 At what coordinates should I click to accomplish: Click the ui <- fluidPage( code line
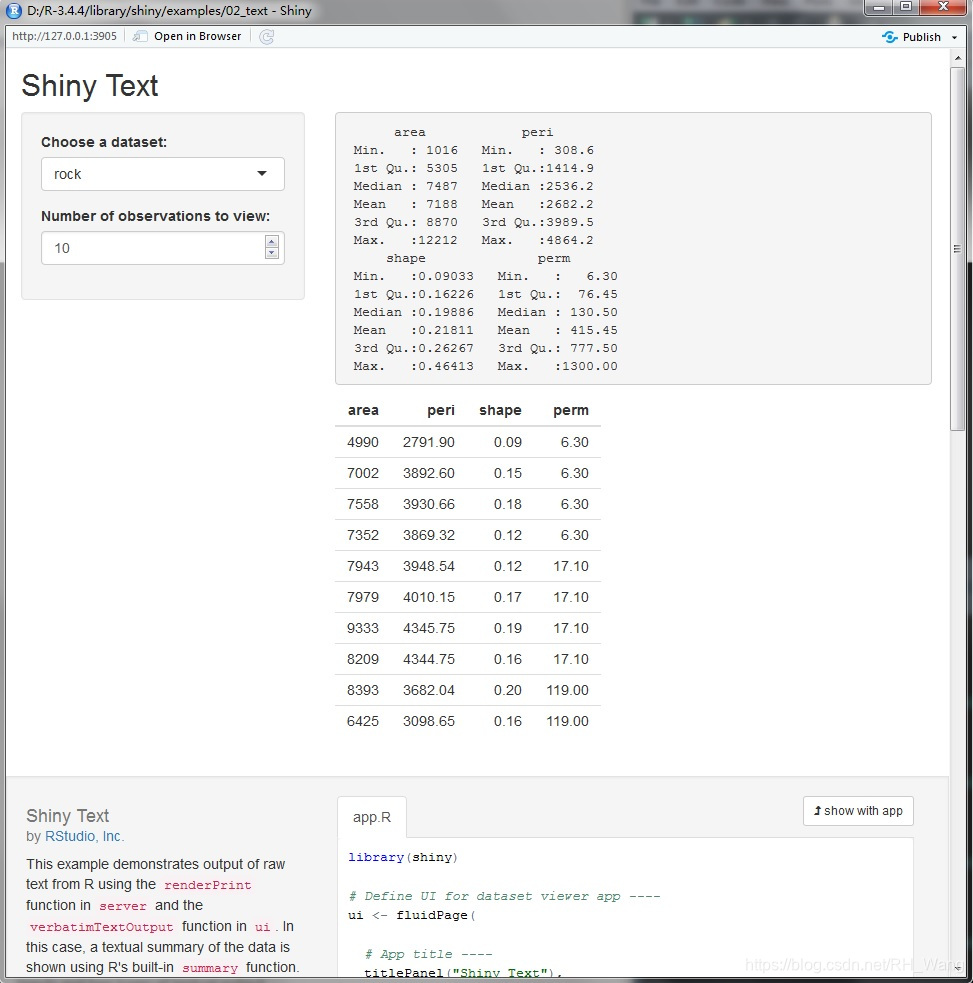(x=412, y=915)
